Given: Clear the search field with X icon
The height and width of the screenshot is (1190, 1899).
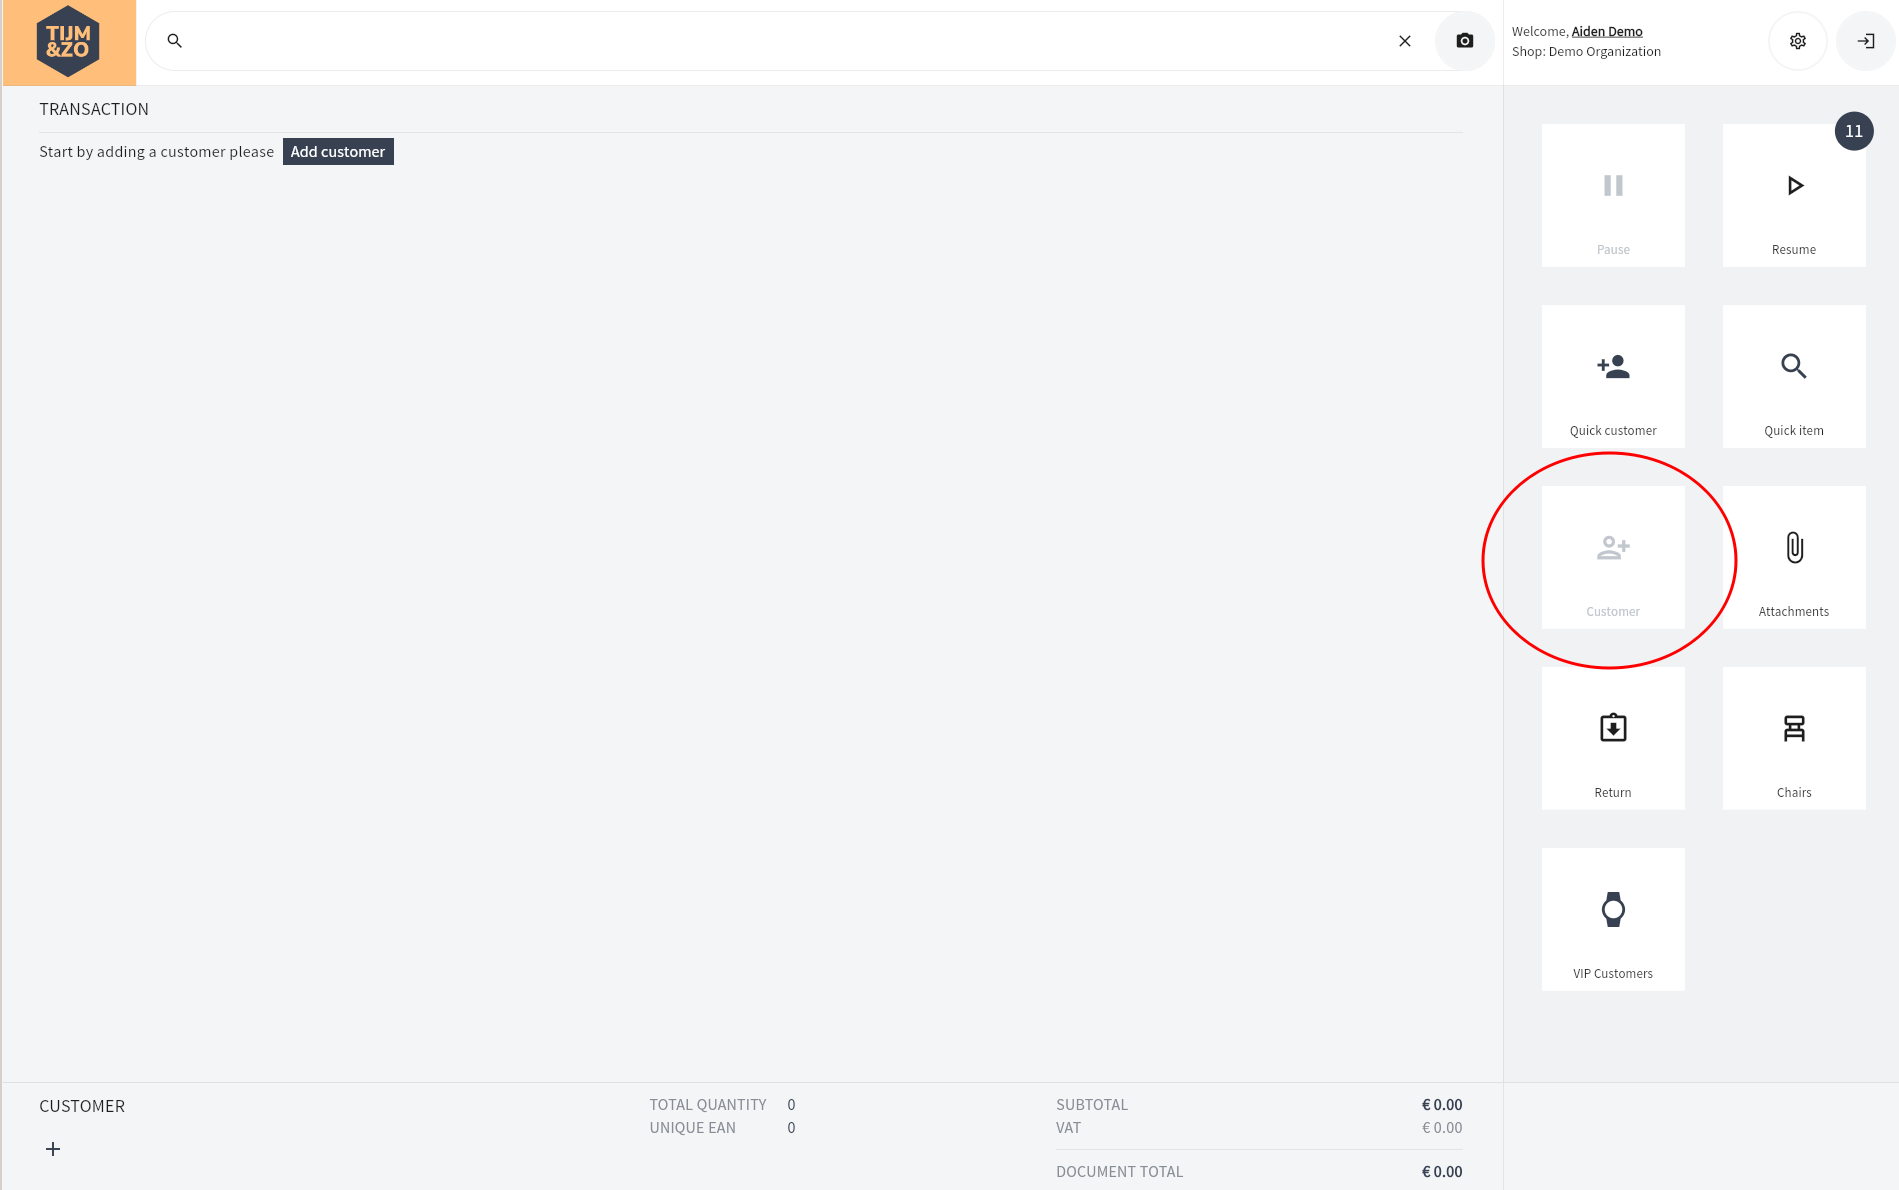Looking at the screenshot, I should pos(1404,41).
